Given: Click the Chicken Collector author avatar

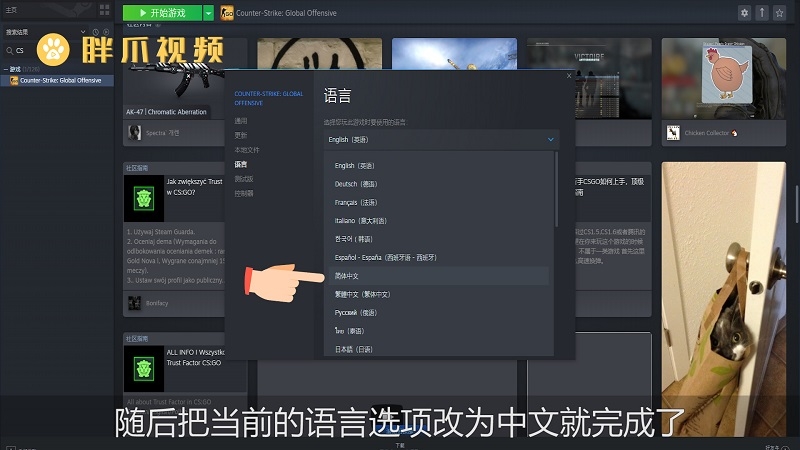Looking at the screenshot, I should coord(673,133).
